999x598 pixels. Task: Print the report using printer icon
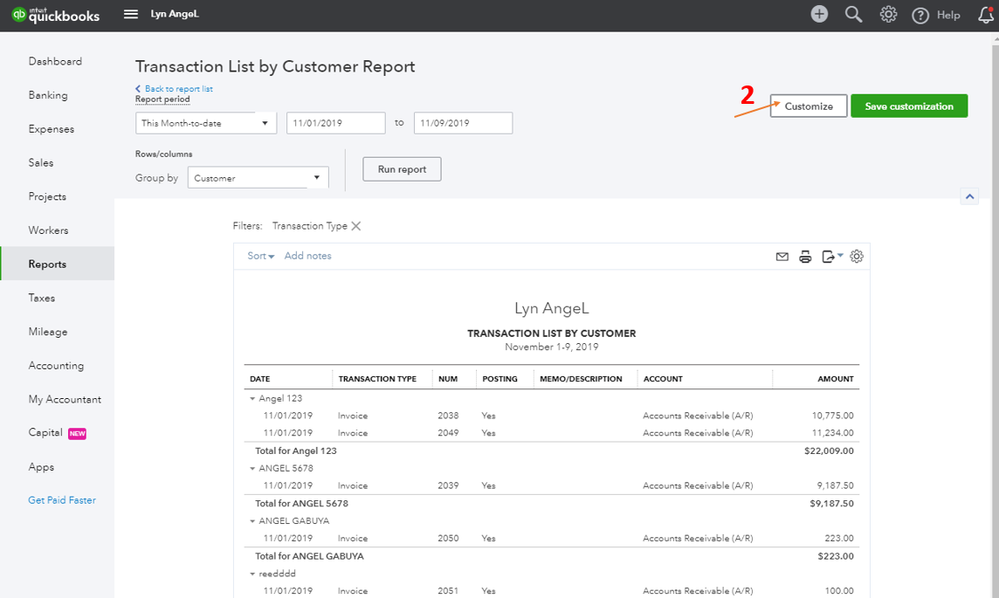tap(805, 257)
